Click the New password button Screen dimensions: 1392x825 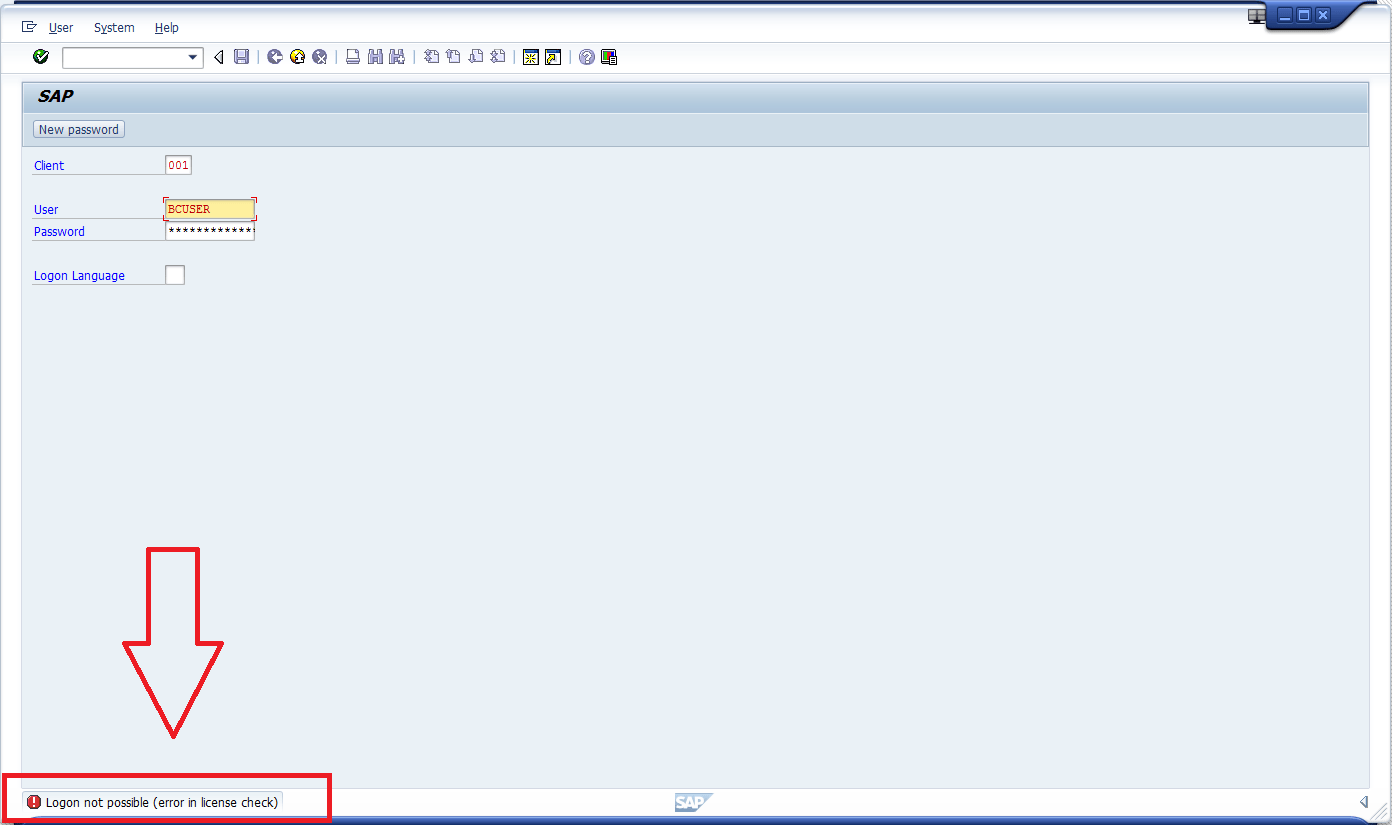pos(79,129)
